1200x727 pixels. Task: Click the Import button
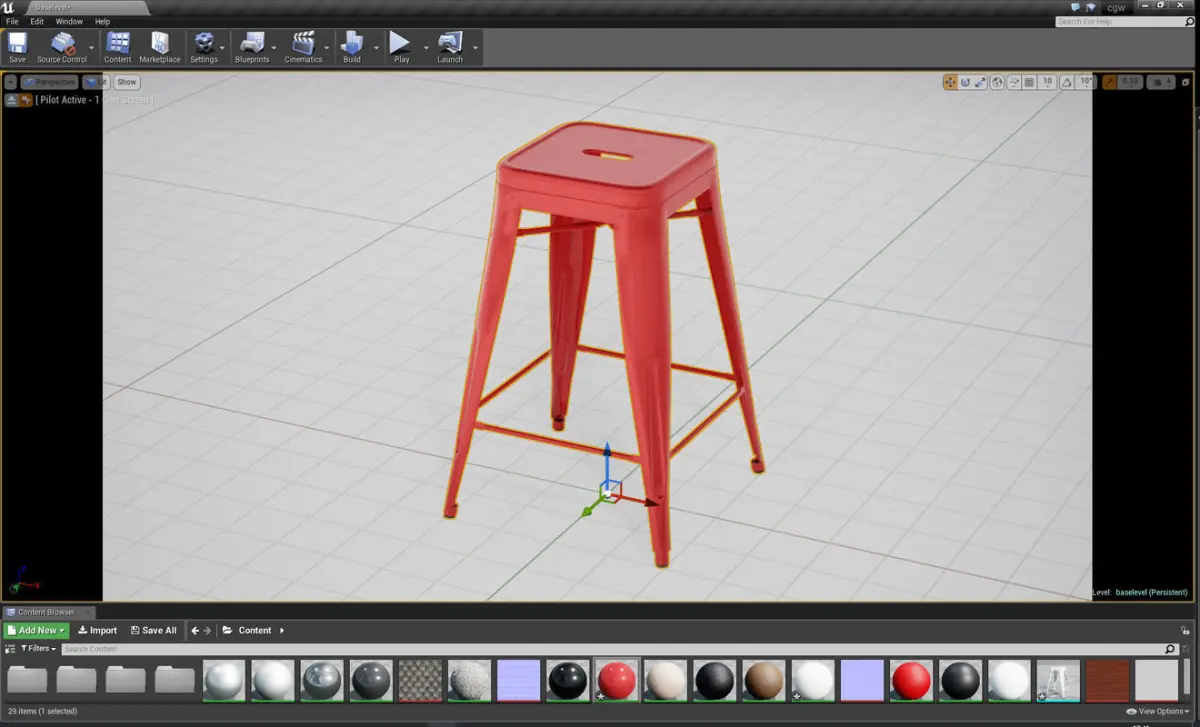click(x=98, y=630)
